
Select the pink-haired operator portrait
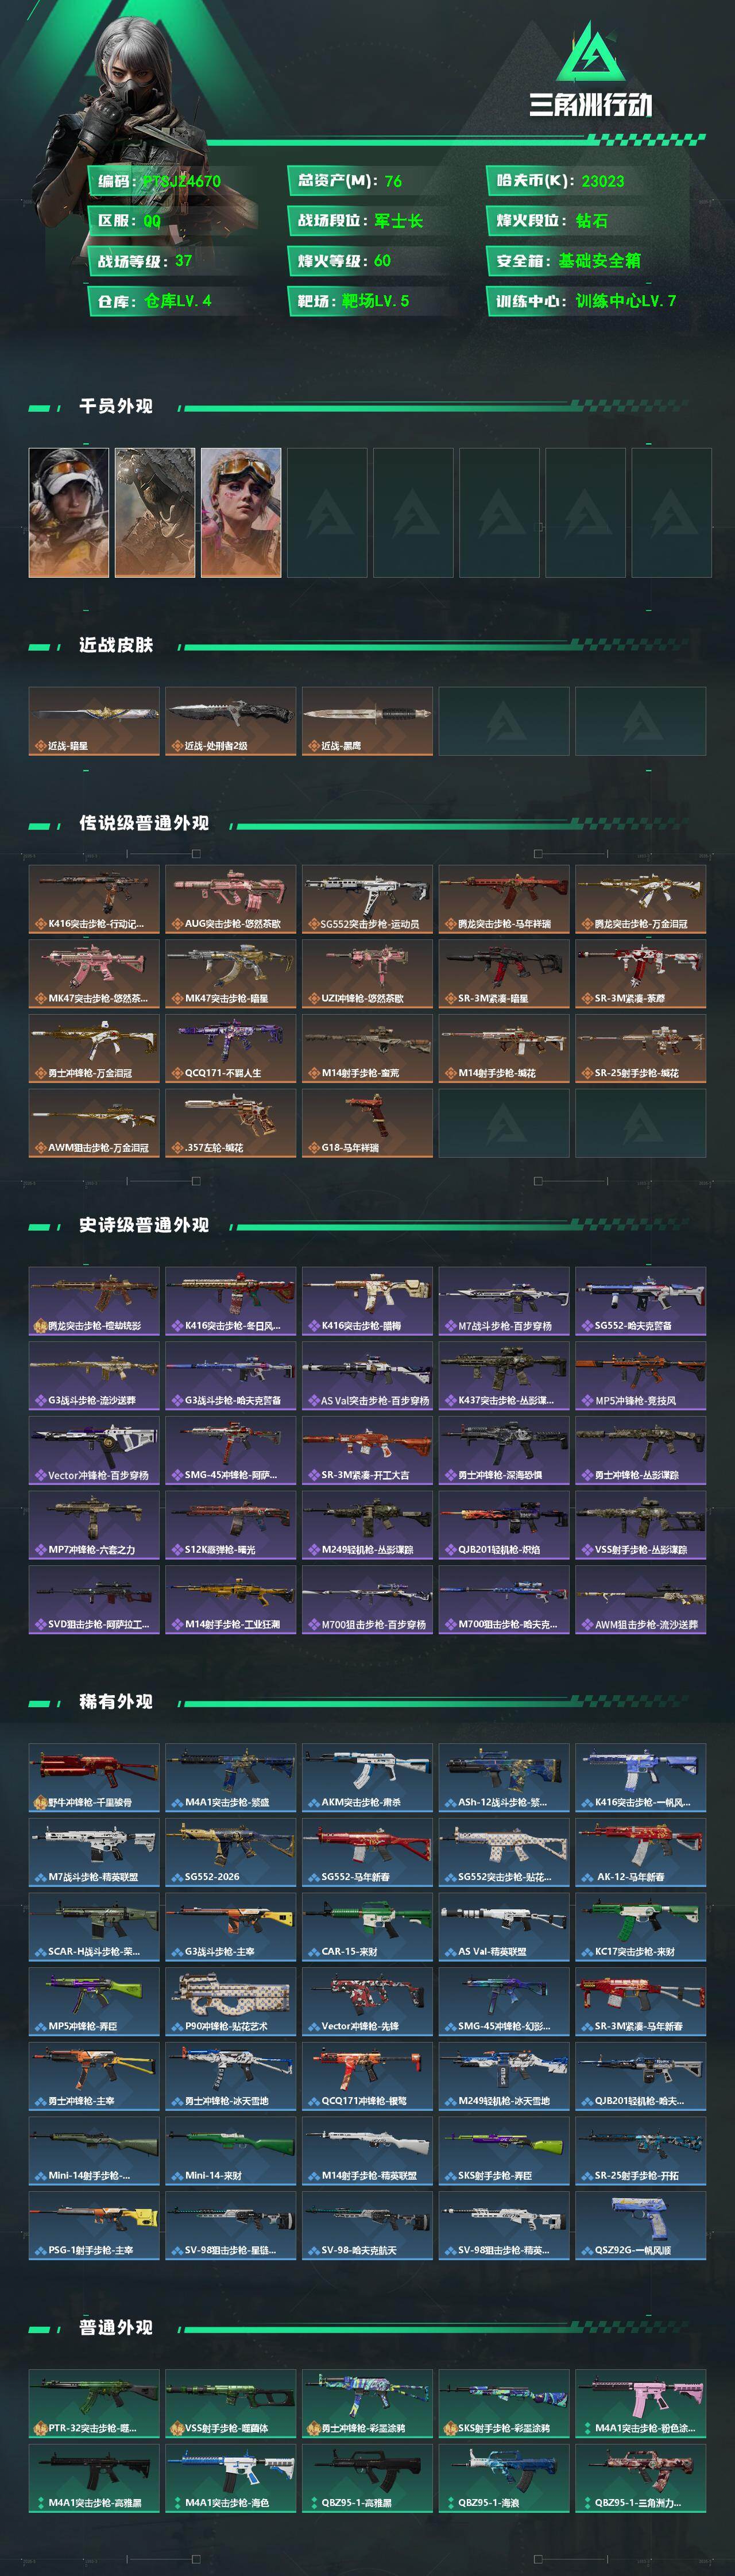pyautogui.click(x=241, y=512)
